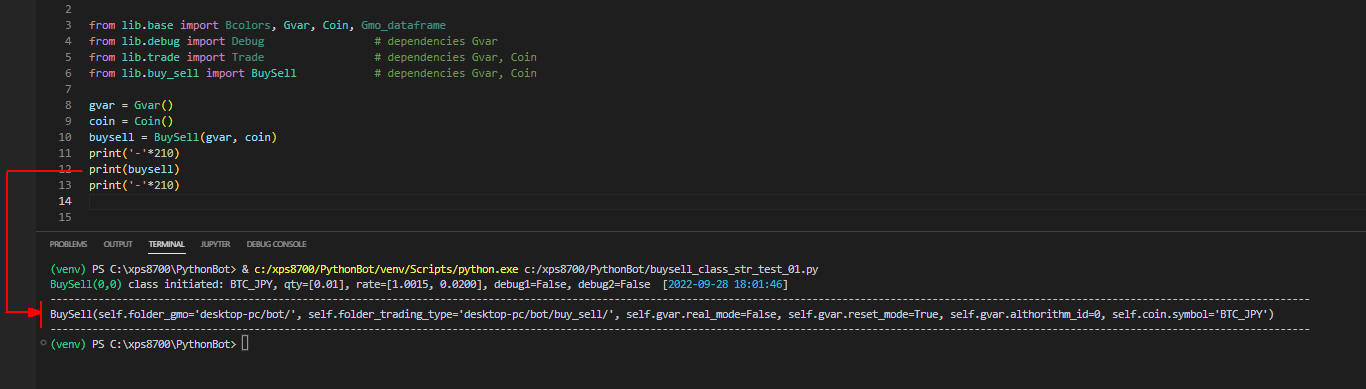Click the print(buysell) statement
The width and height of the screenshot is (1366, 389).
point(134,169)
